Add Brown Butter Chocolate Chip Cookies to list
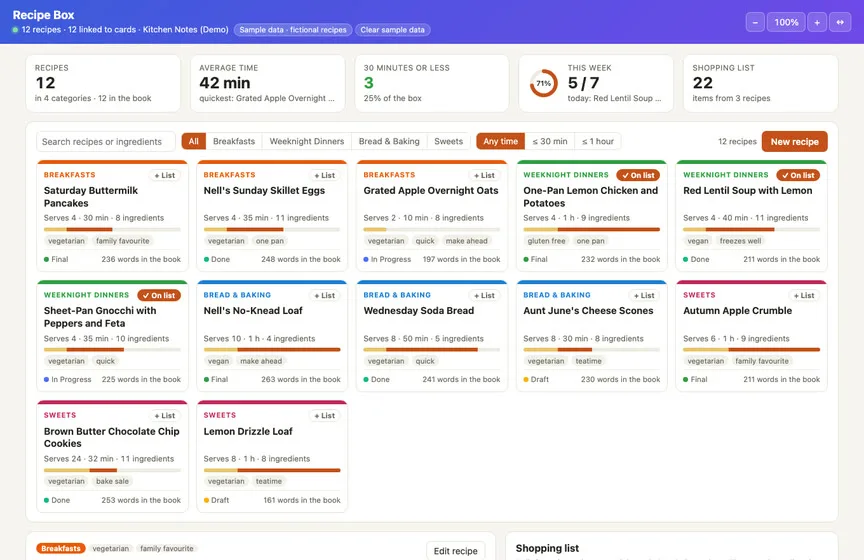Viewport: 864px width, 560px height. click(165, 416)
